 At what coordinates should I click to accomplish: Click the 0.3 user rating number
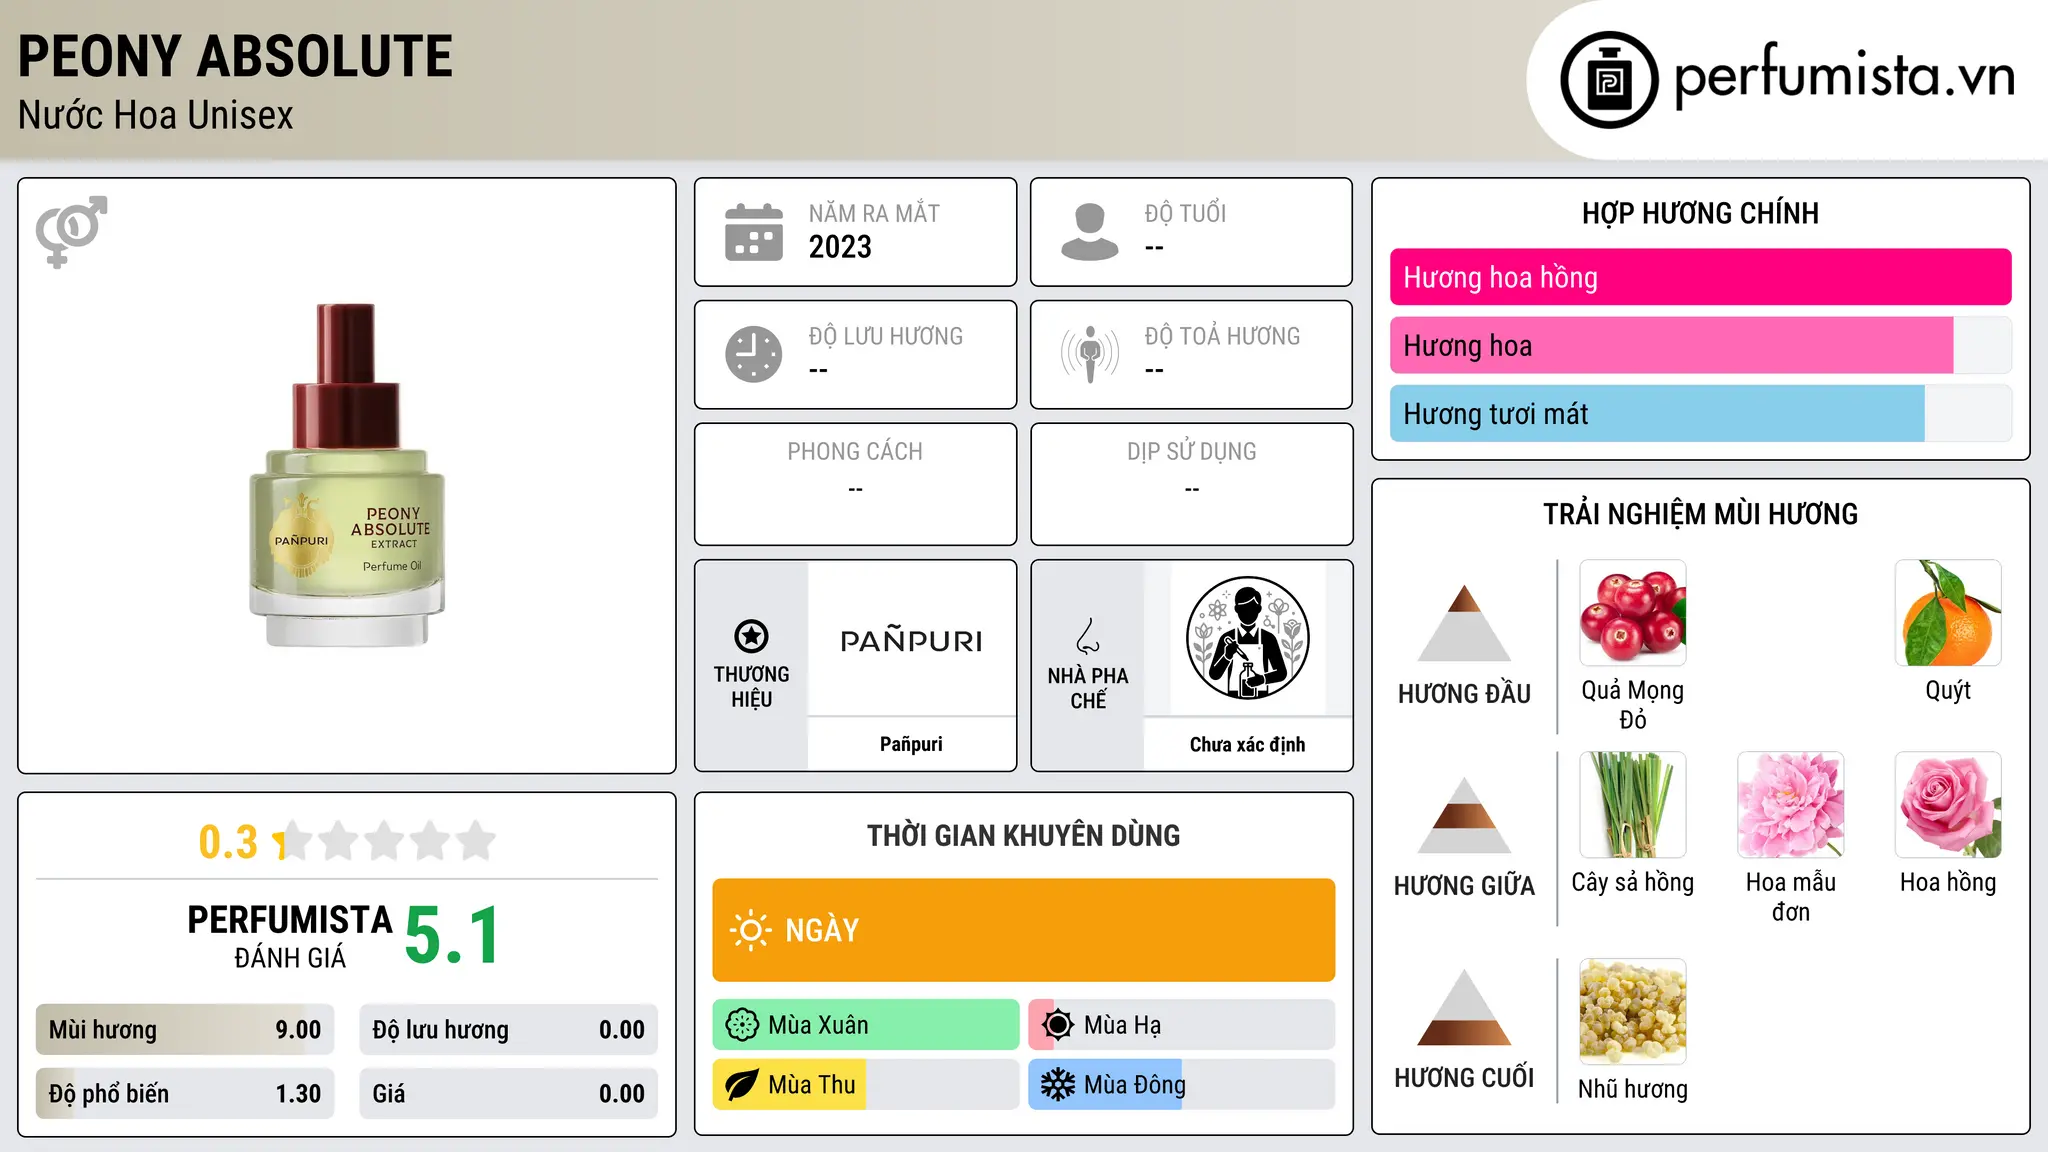point(228,842)
